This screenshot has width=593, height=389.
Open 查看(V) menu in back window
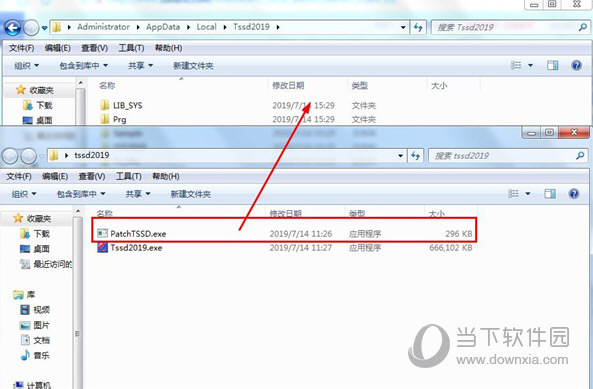pyautogui.click(x=95, y=48)
